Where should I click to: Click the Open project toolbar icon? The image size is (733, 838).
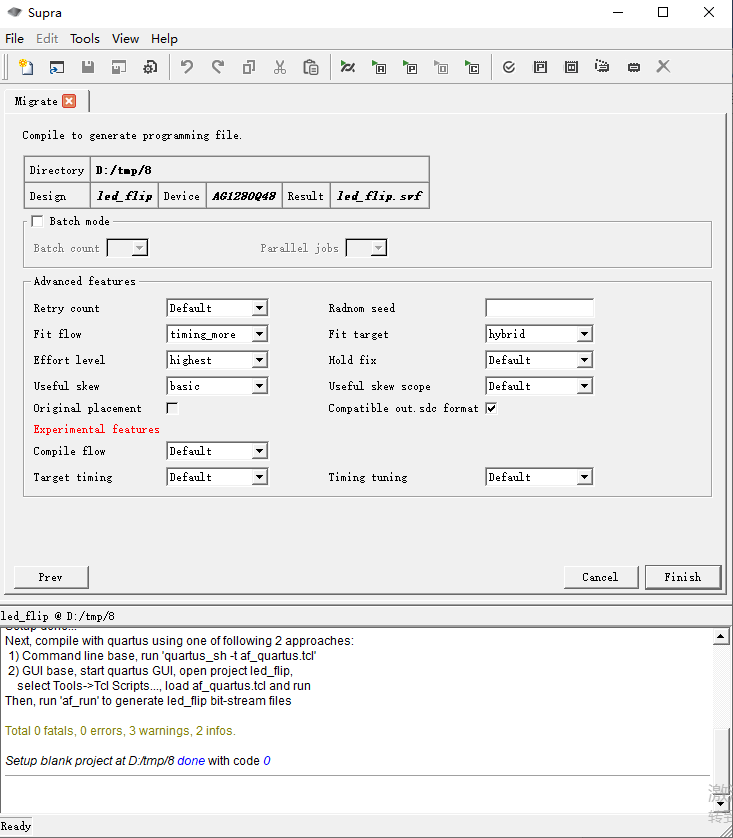point(57,67)
